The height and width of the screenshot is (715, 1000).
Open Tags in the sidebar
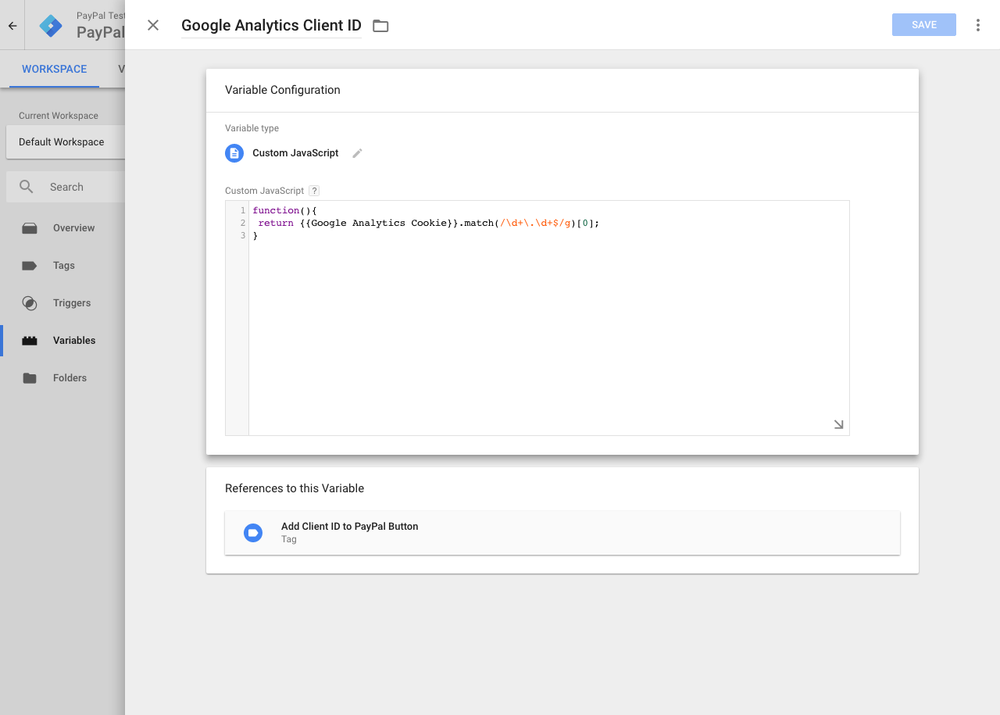[x=62, y=265]
